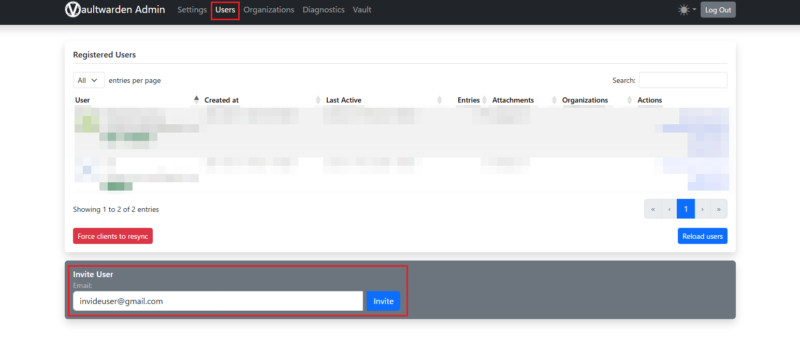The image size is (800, 361).
Task: Sort table by User column arrow
Action: point(196,100)
